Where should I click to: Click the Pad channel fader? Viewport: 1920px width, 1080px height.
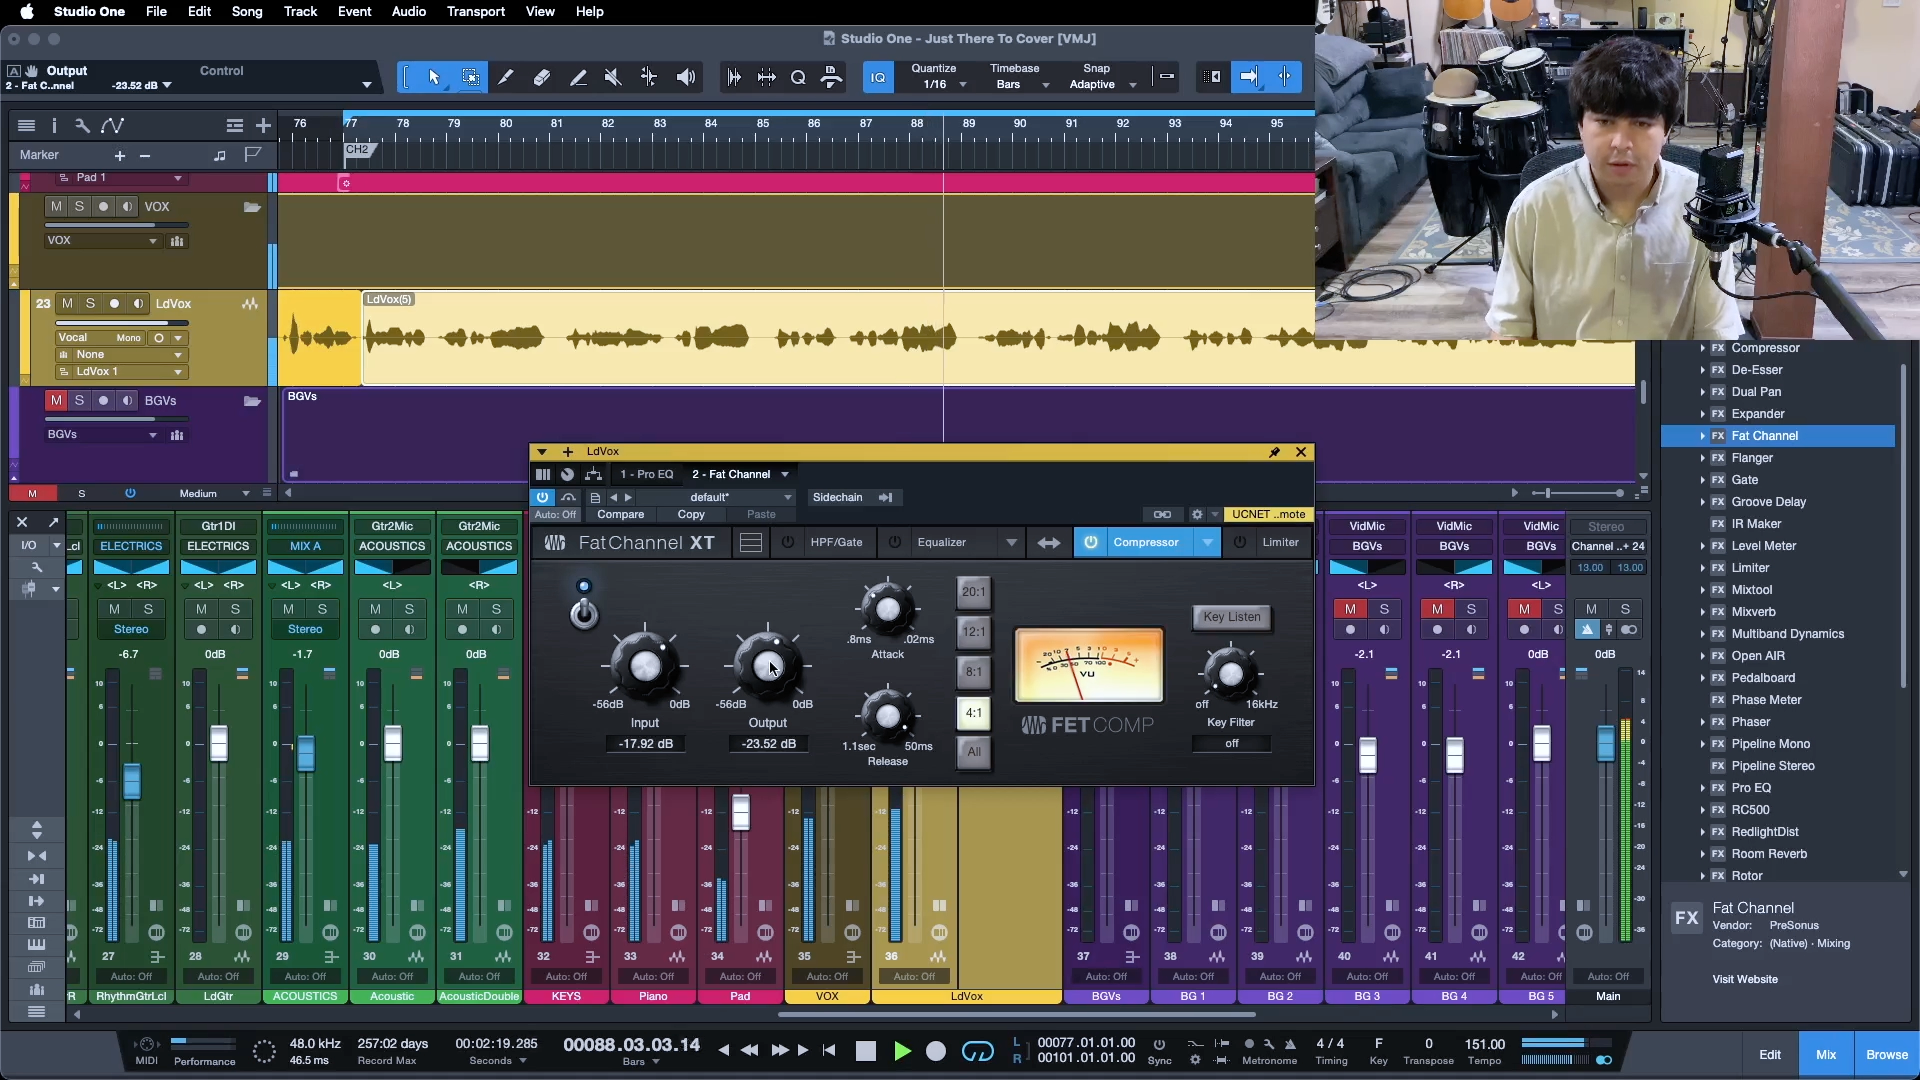point(740,812)
